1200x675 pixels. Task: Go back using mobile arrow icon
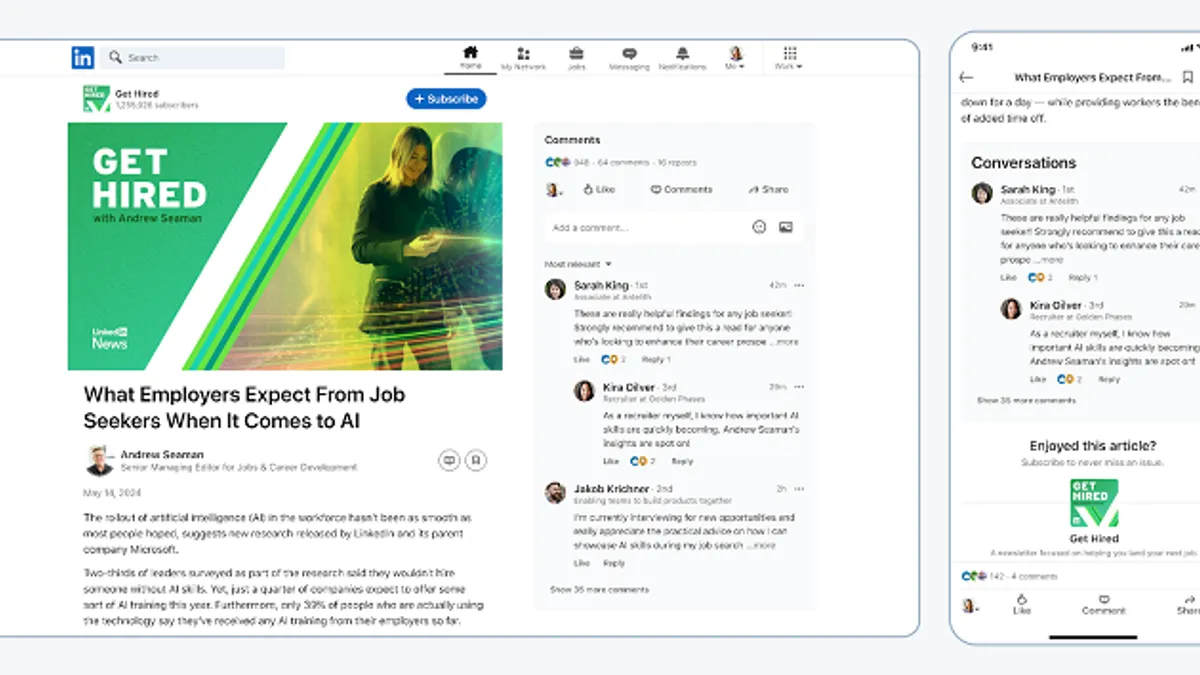click(x=966, y=77)
